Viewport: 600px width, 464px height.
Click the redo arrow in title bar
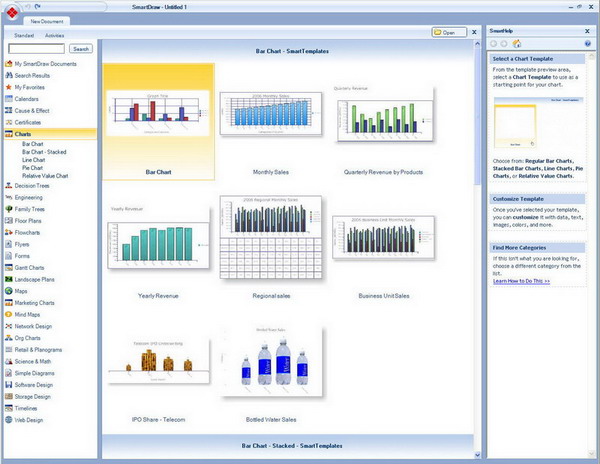pos(38,7)
